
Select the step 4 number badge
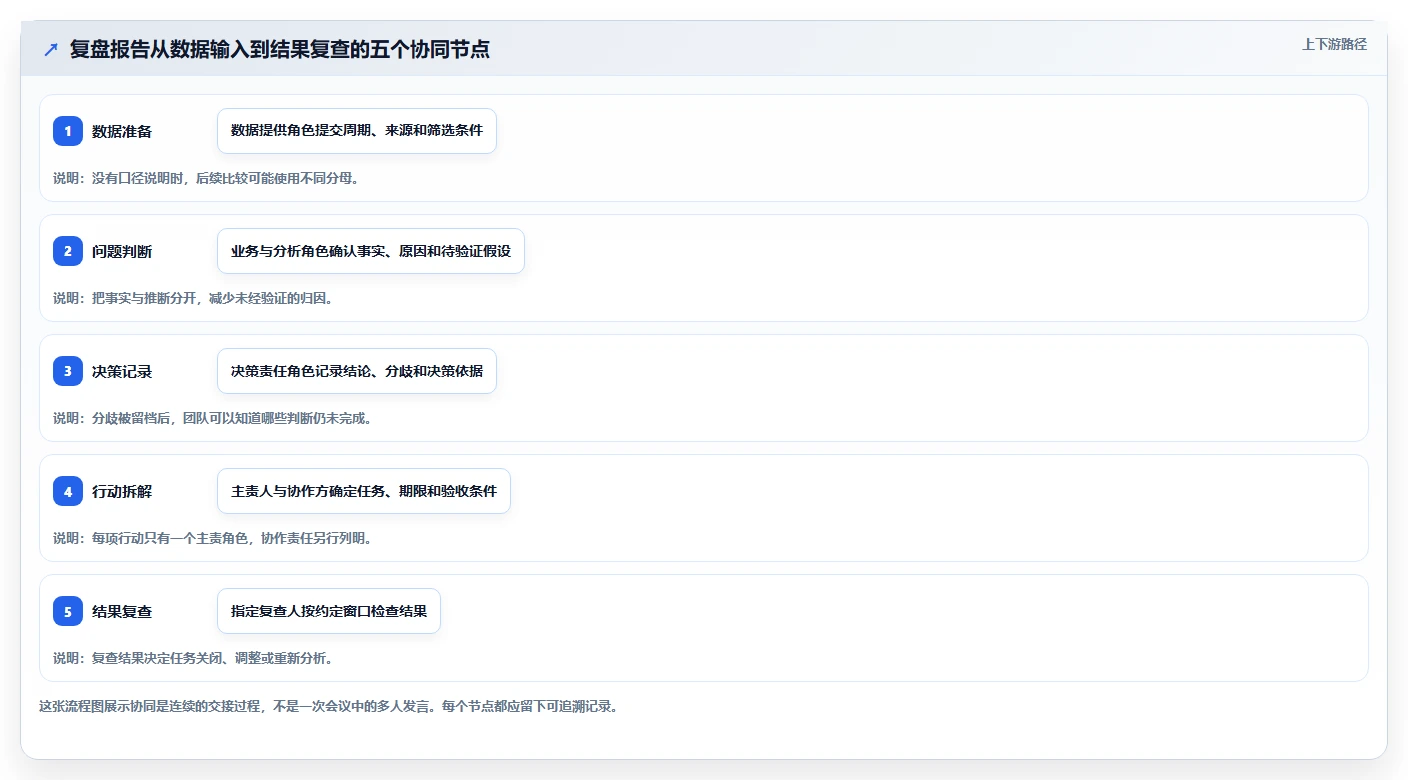click(x=68, y=491)
